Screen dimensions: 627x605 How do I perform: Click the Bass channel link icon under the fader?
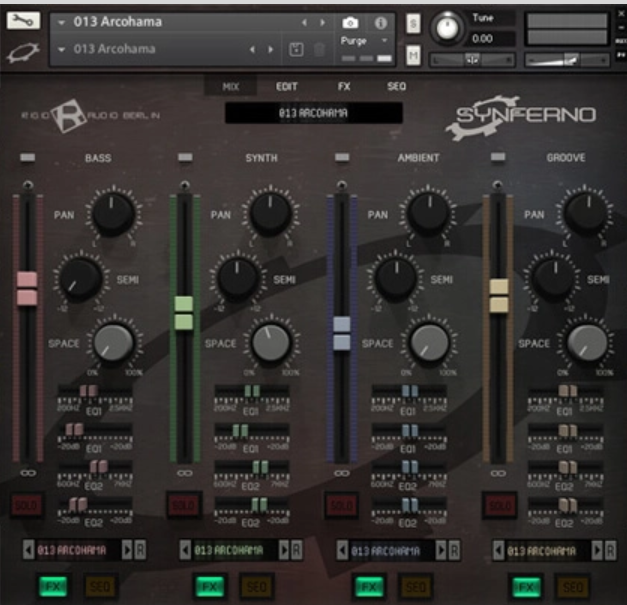pyautogui.click(x=28, y=473)
